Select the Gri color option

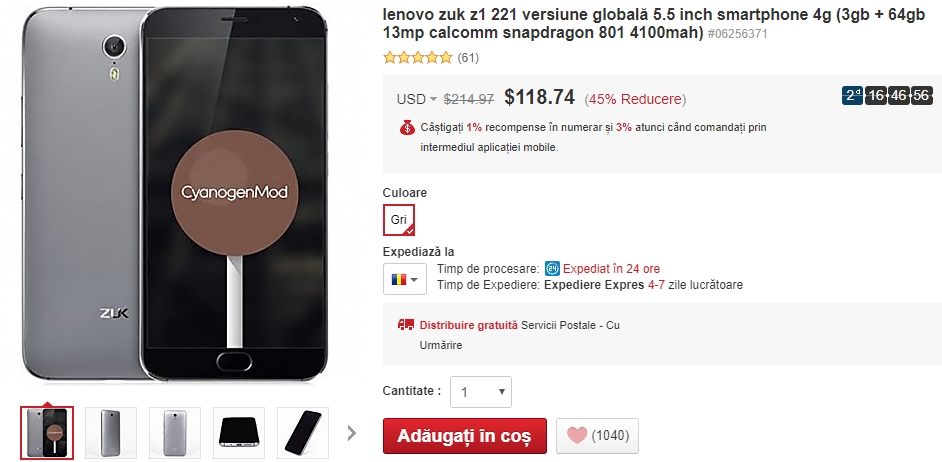(x=399, y=220)
